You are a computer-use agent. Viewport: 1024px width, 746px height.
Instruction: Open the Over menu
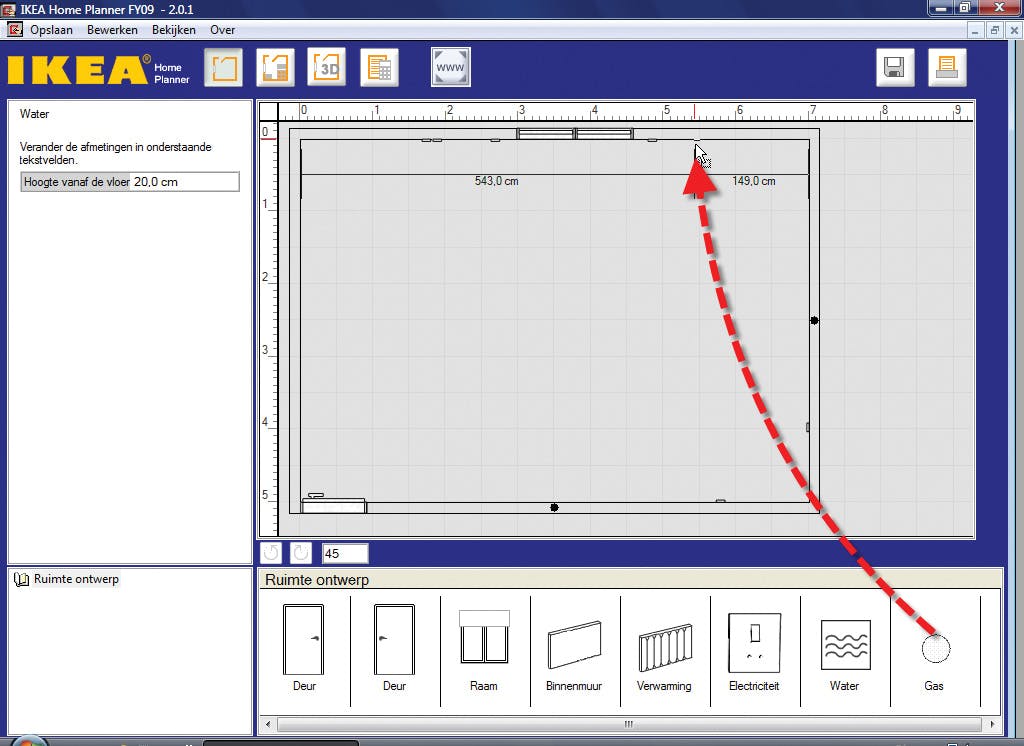[223, 30]
